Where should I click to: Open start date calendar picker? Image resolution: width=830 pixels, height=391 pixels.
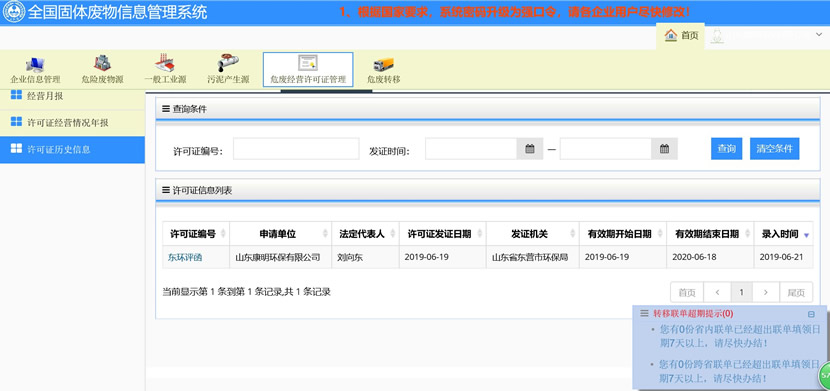pyautogui.click(x=529, y=149)
